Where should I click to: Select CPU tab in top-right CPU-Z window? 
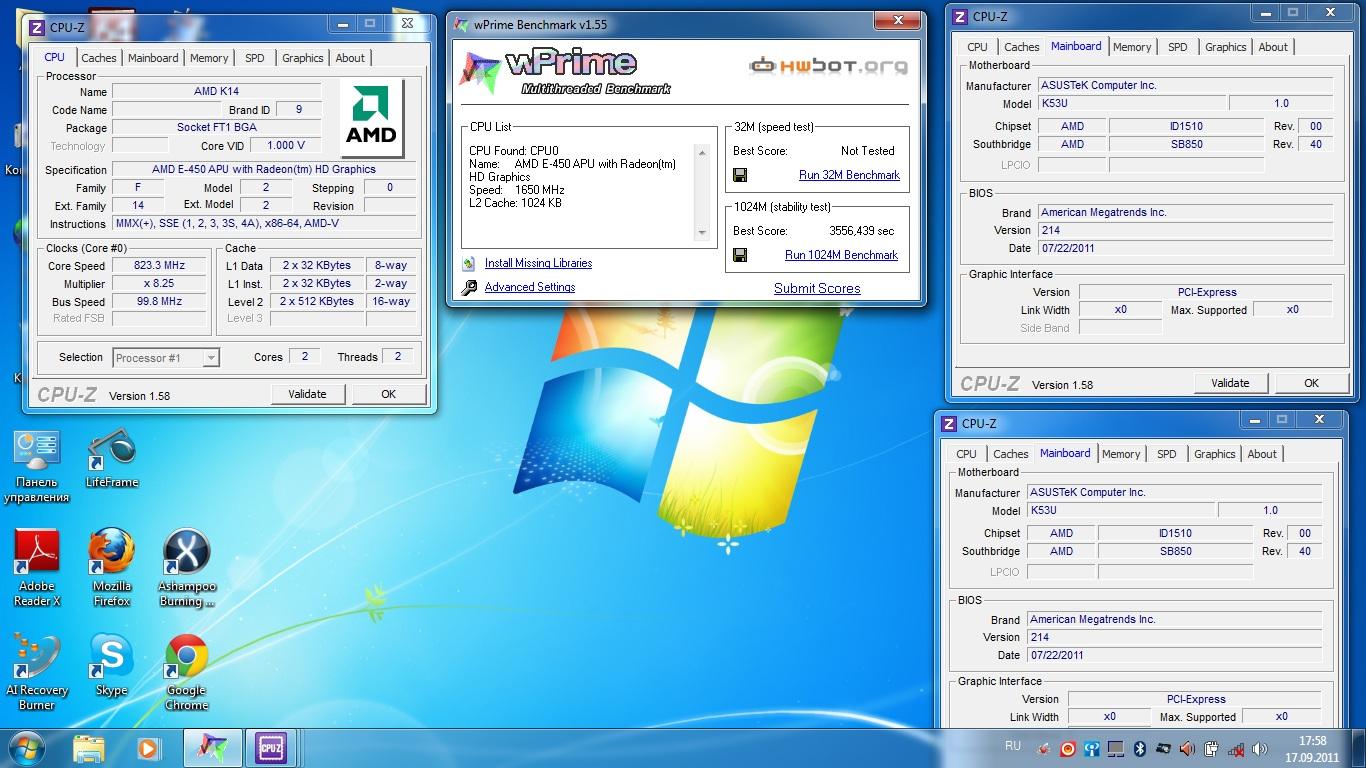pyautogui.click(x=977, y=47)
